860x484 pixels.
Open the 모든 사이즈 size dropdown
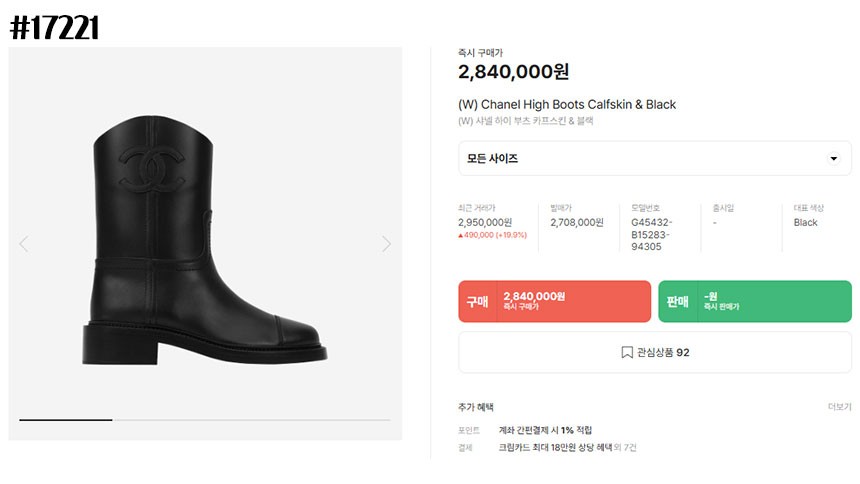[655, 159]
